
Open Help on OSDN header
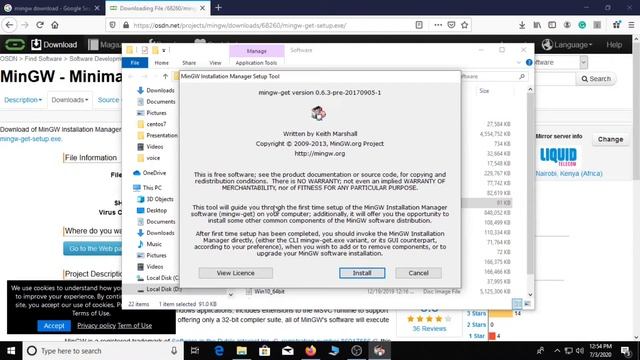tap(614, 44)
